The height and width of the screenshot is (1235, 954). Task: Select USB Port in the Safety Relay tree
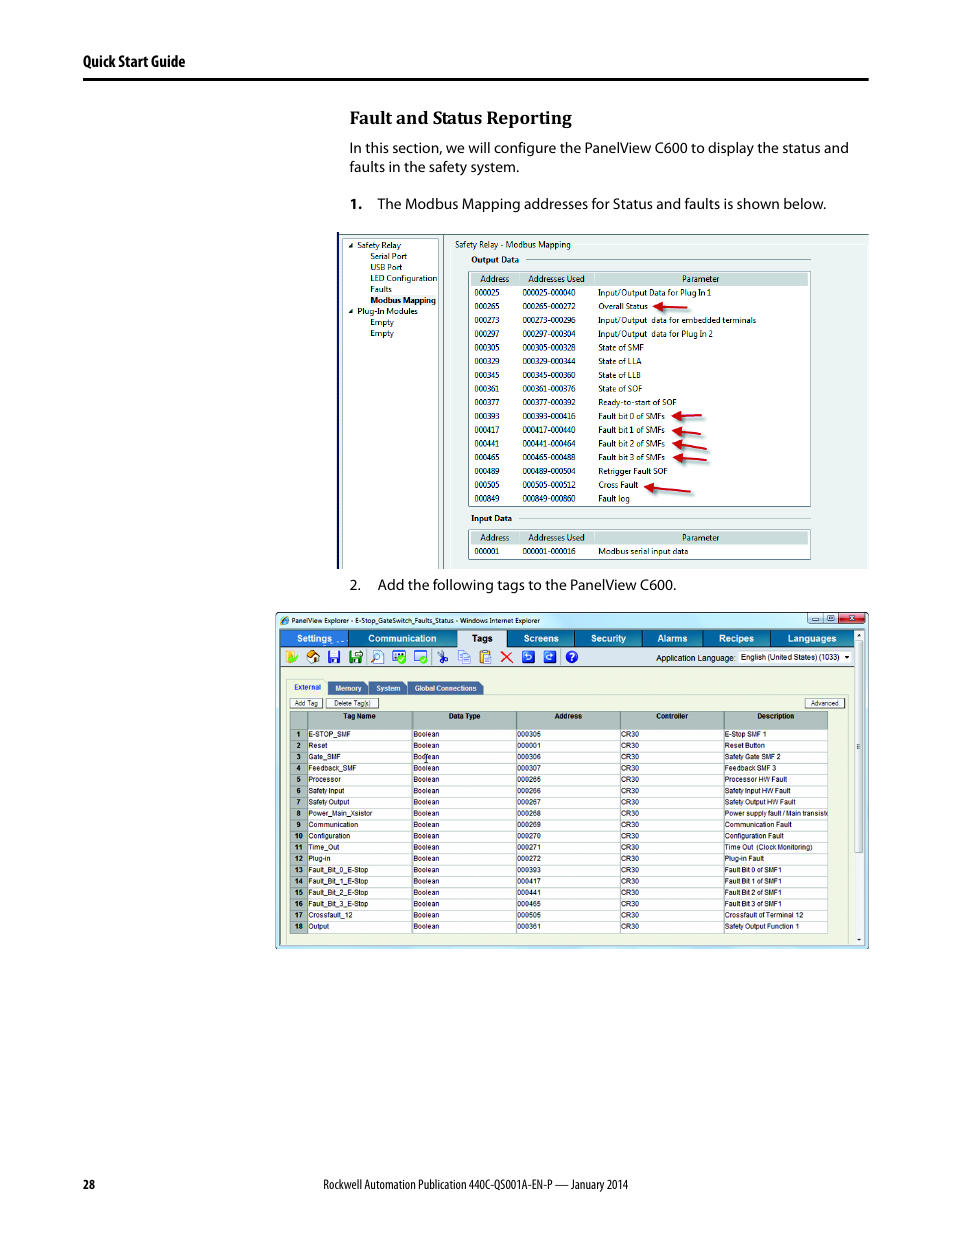coord(386,267)
